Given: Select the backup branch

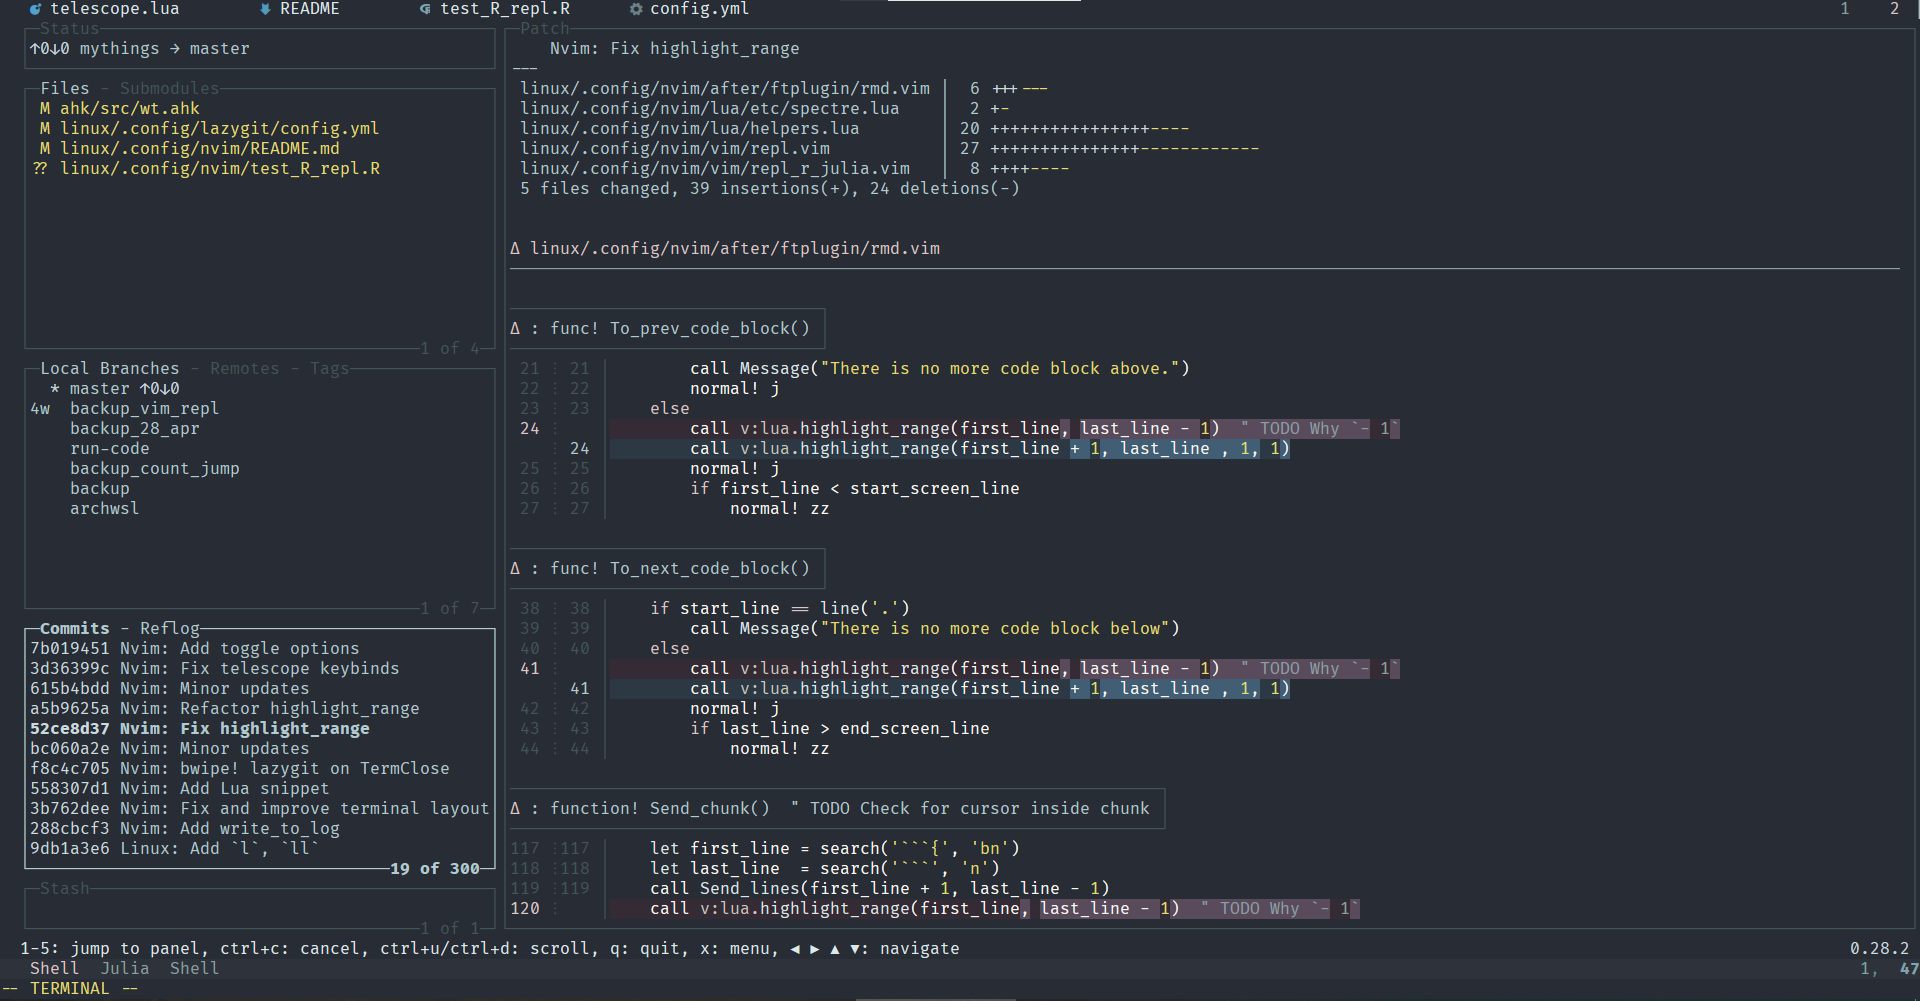Looking at the screenshot, I should click(260, 488).
